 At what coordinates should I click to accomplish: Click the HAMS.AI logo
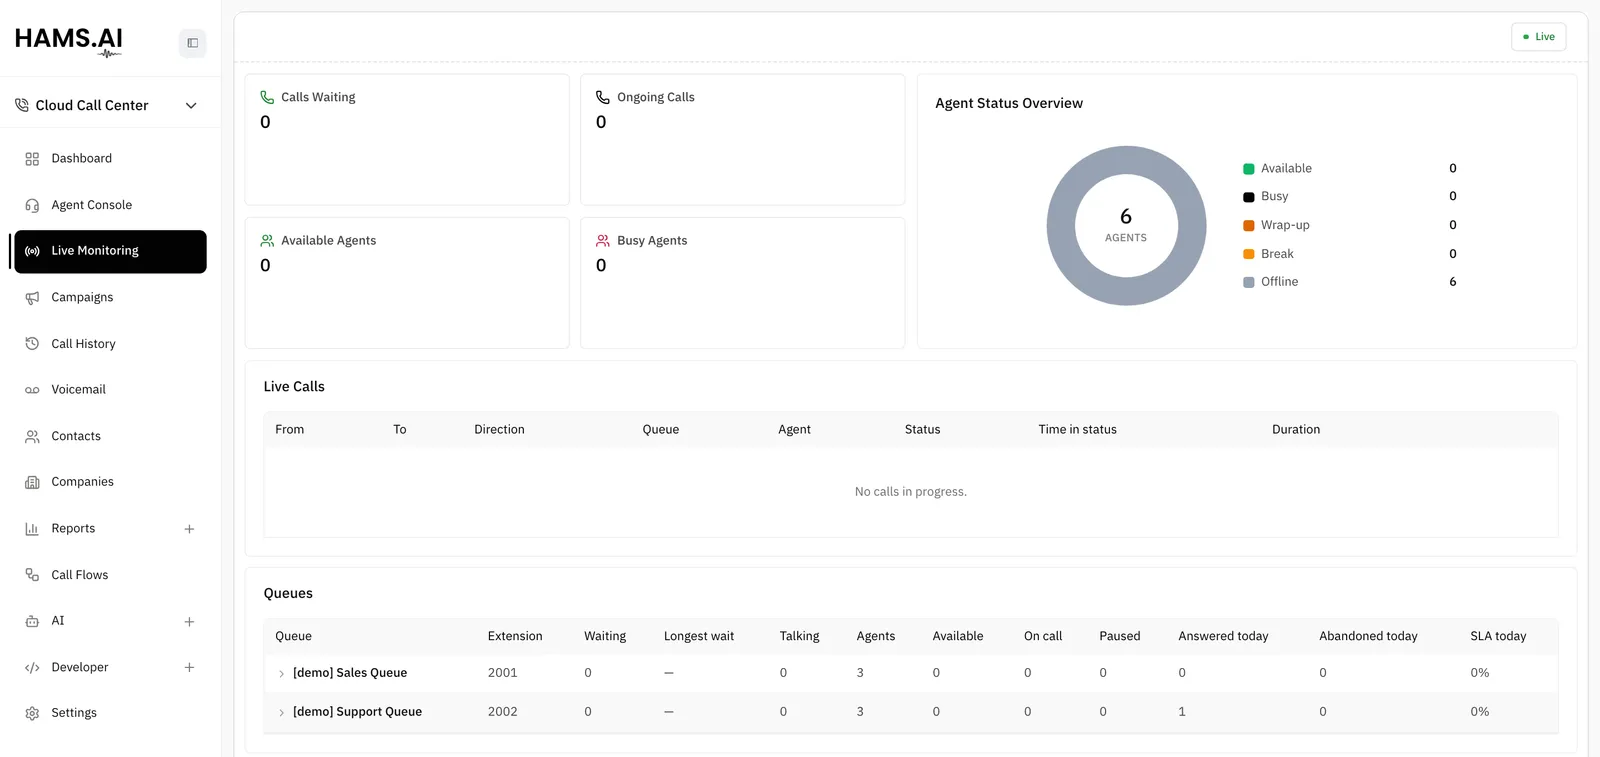[69, 41]
